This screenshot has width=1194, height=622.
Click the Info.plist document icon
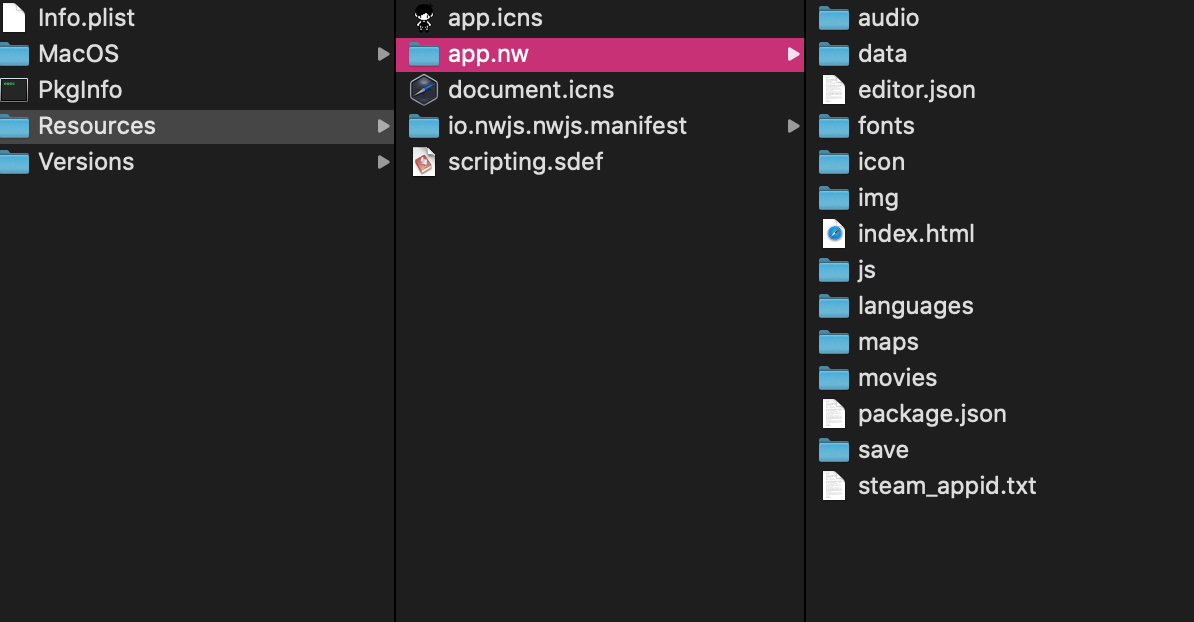click(x=14, y=18)
